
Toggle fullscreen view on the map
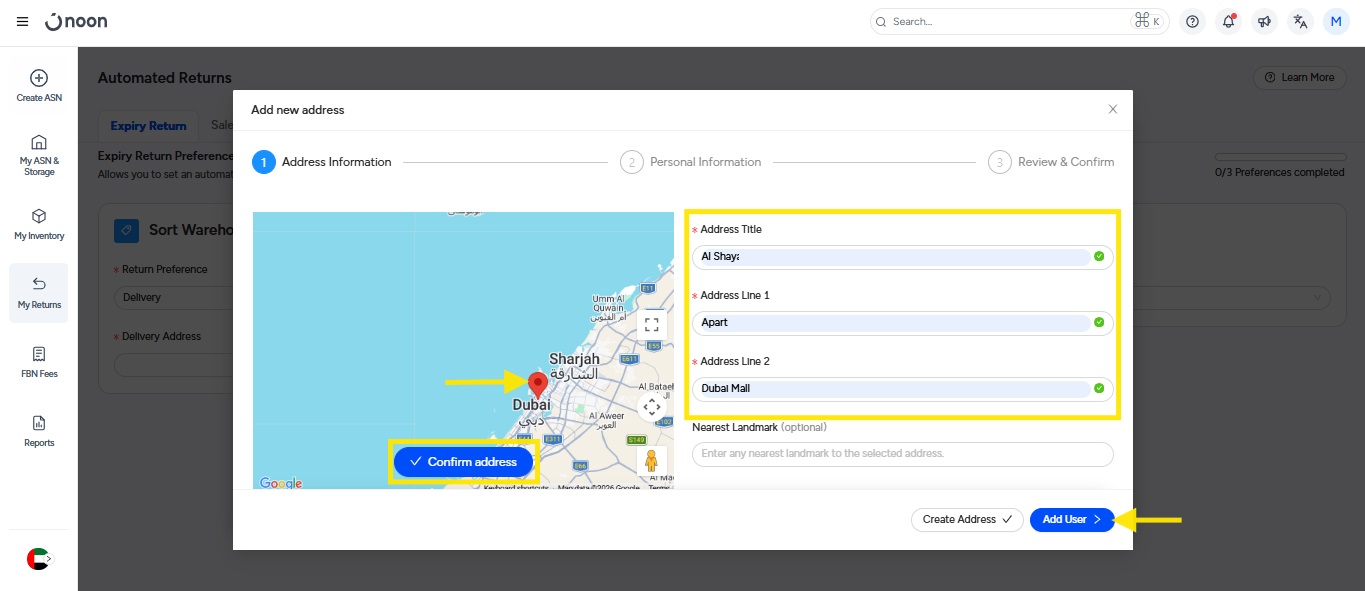point(652,324)
